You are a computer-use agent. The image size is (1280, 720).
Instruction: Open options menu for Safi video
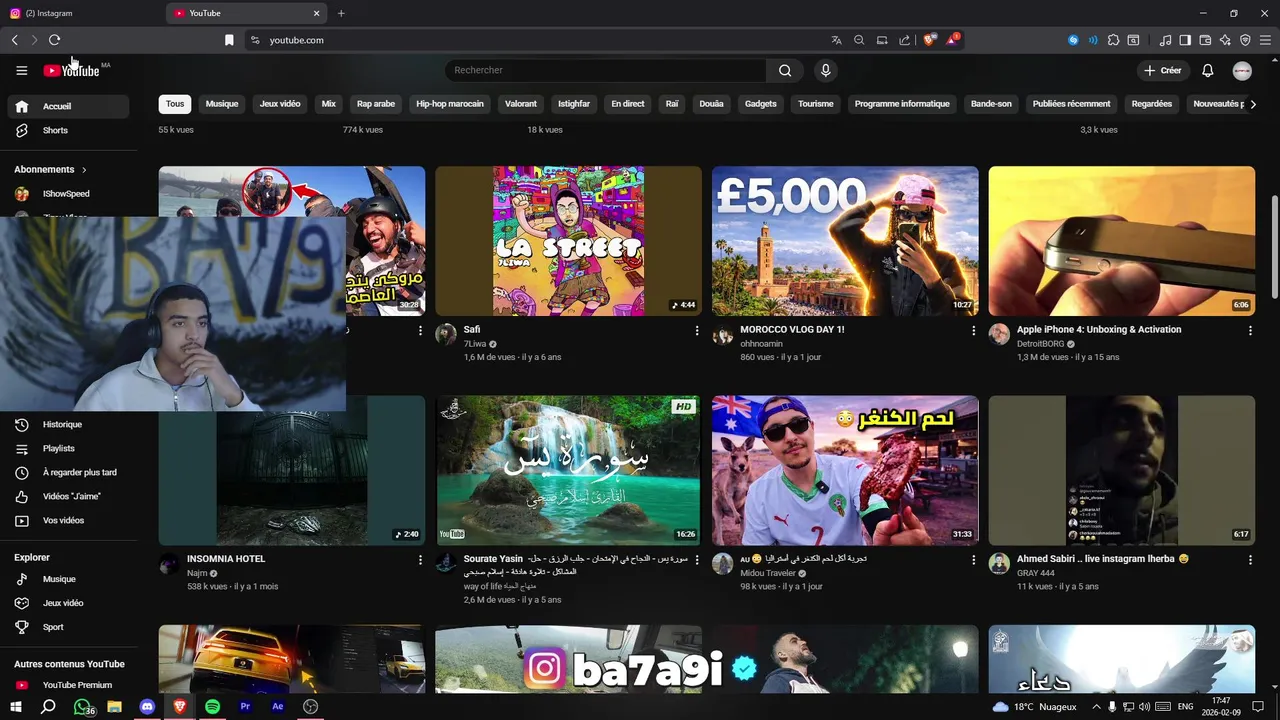pyautogui.click(x=697, y=330)
